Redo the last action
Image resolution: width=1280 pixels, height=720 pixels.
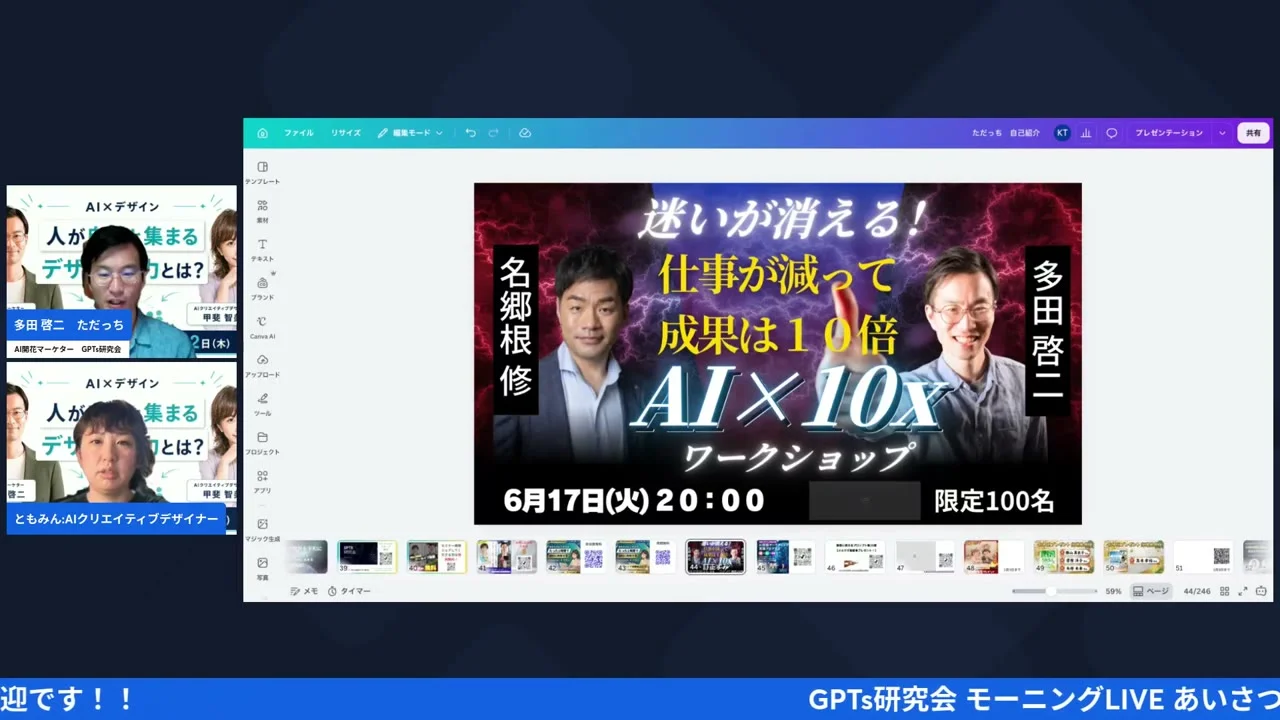point(493,133)
